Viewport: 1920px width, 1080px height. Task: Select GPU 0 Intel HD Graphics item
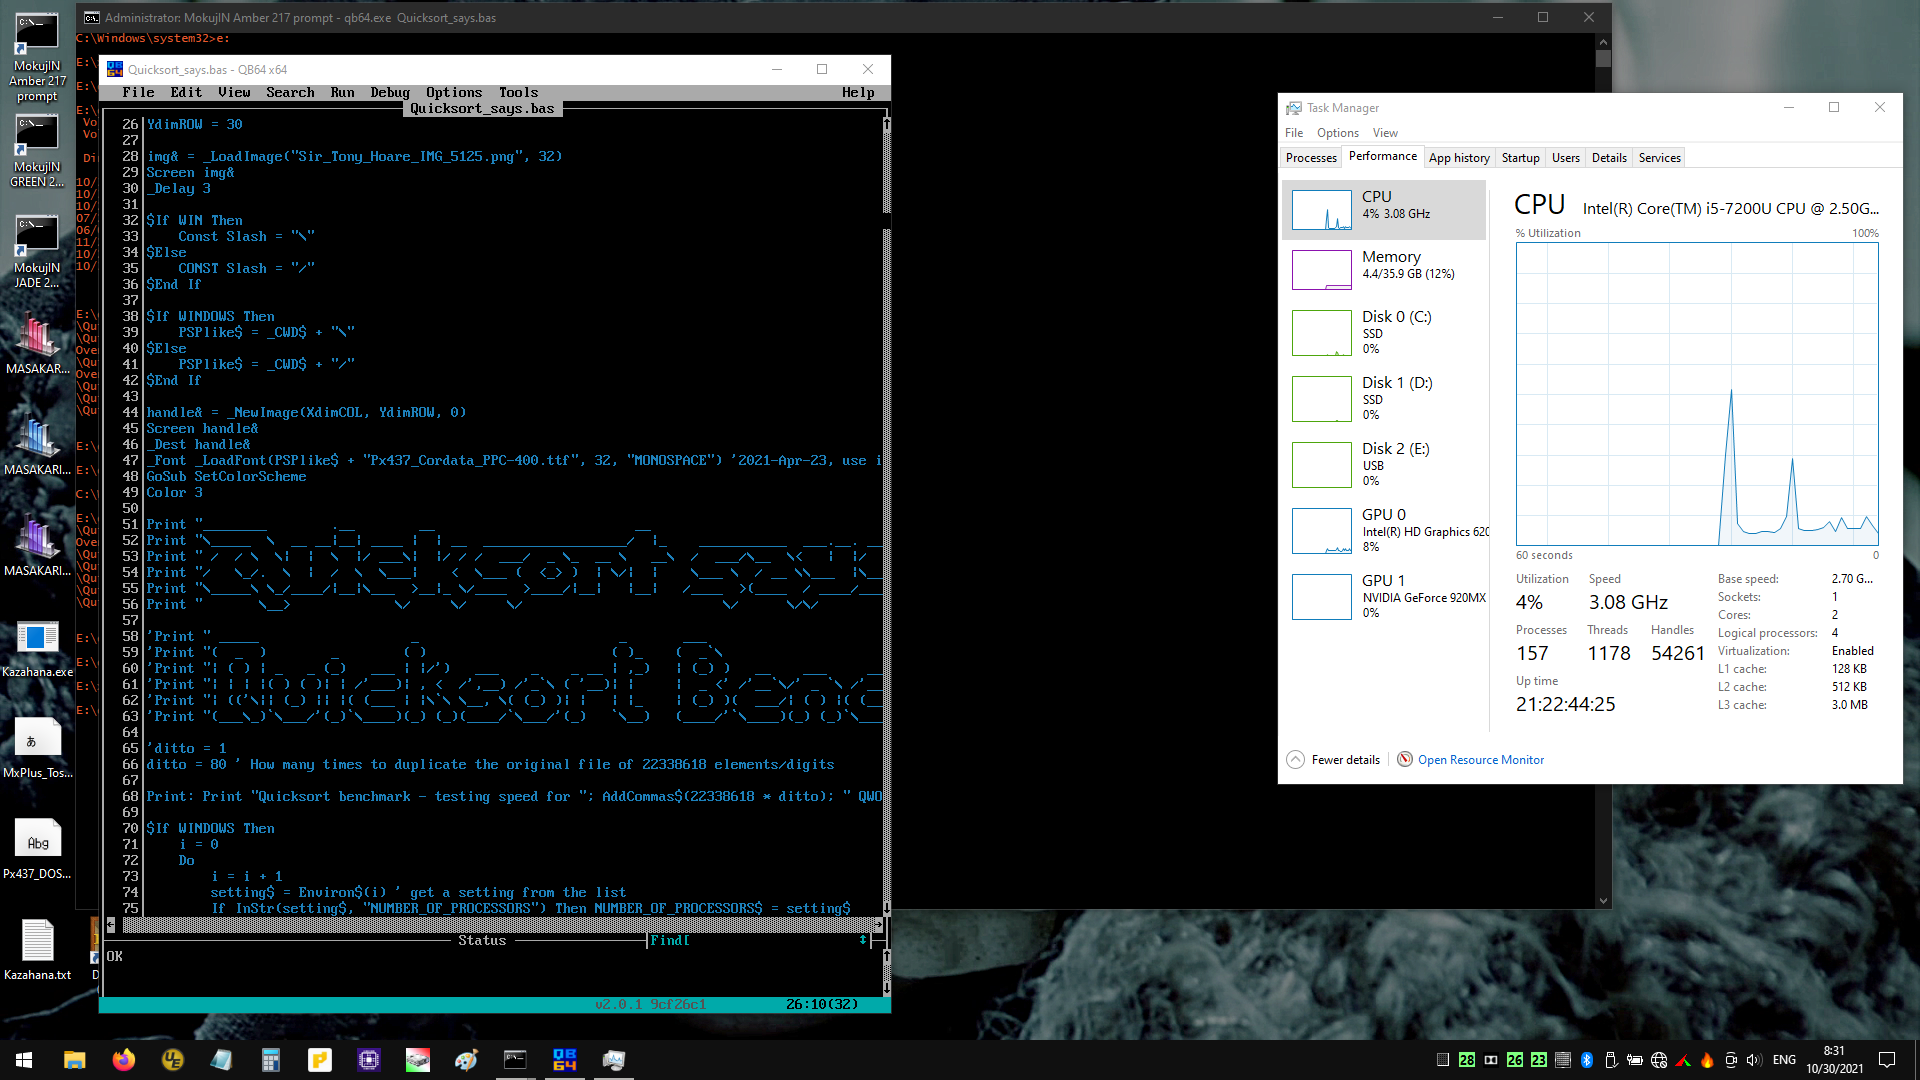(1384, 530)
